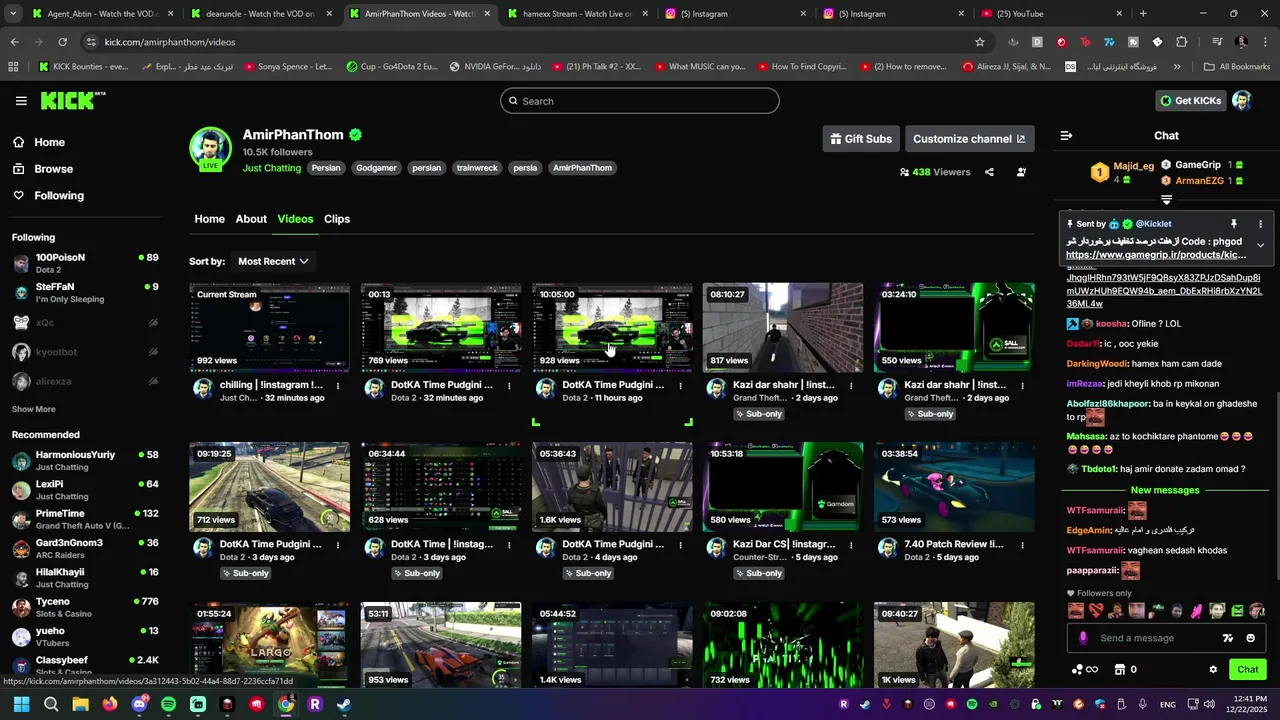Open the chat shop icon
Screen dimensions: 1280x720
click(1120, 670)
